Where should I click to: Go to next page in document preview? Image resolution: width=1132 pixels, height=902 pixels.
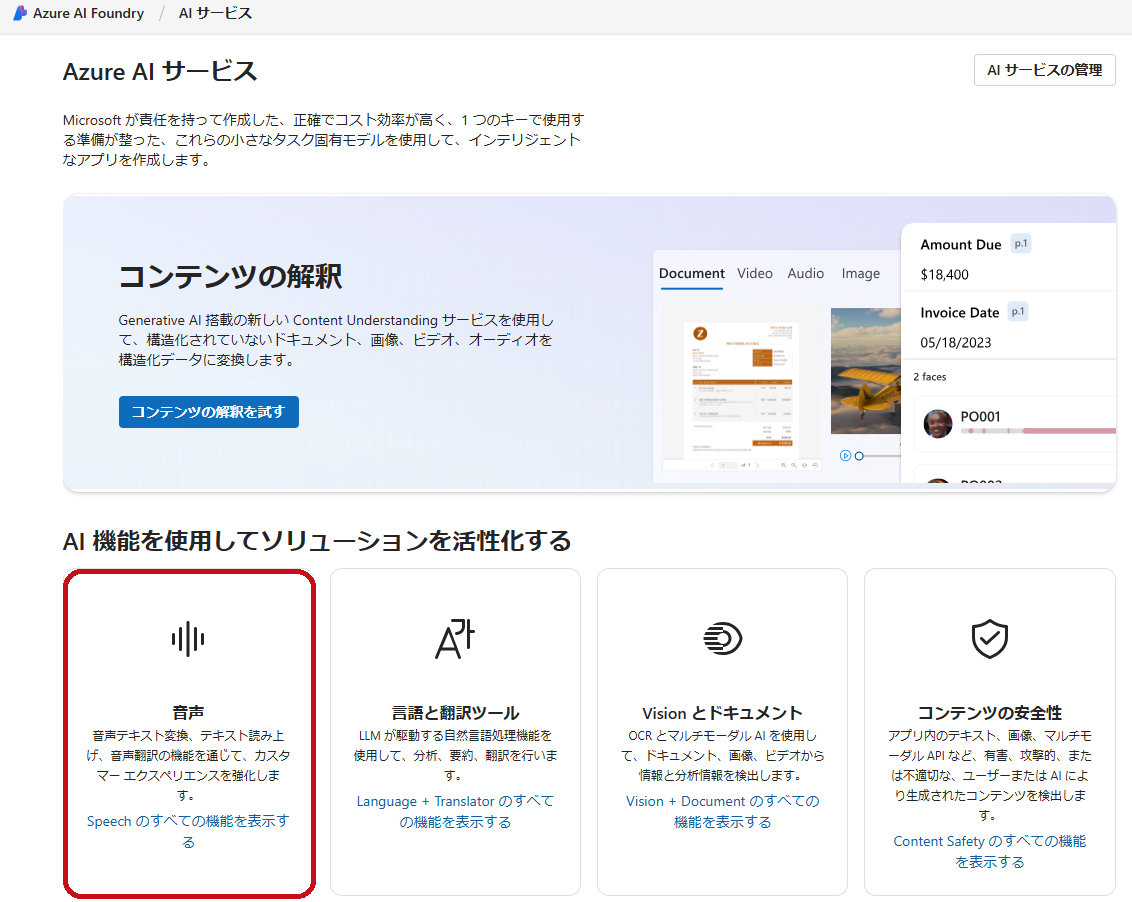point(757,466)
